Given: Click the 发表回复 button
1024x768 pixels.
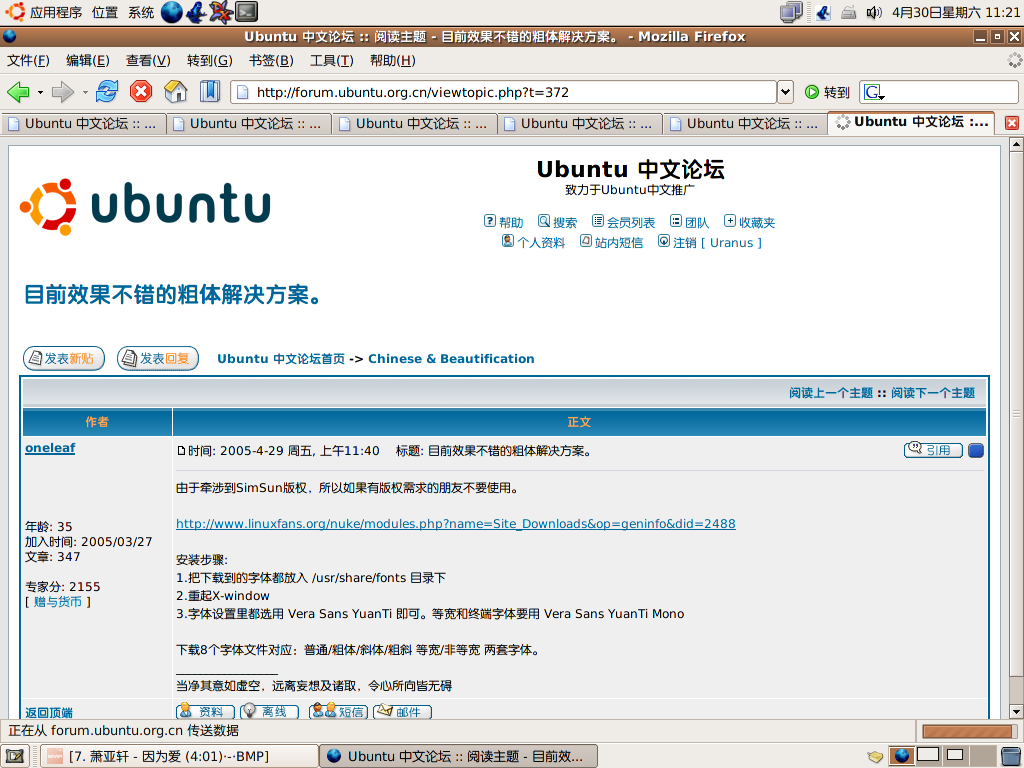Looking at the screenshot, I should 158,359.
